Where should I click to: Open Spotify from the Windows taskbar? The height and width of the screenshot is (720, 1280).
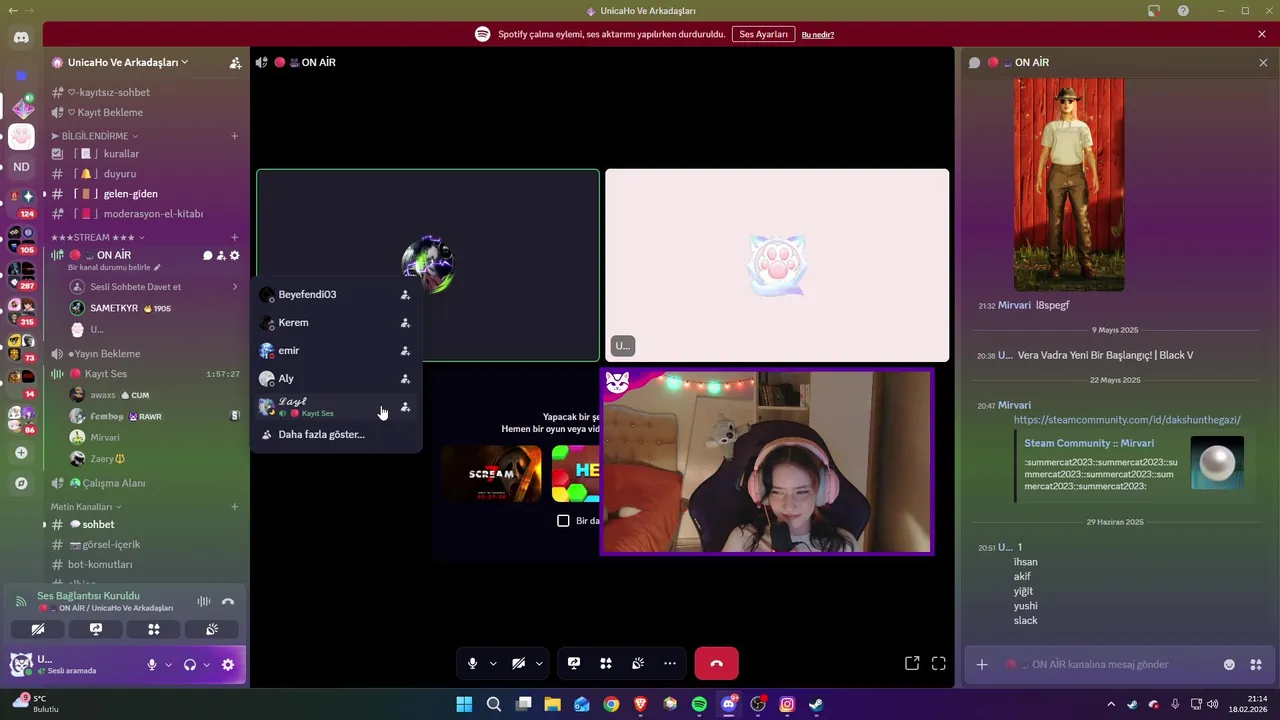(x=699, y=704)
